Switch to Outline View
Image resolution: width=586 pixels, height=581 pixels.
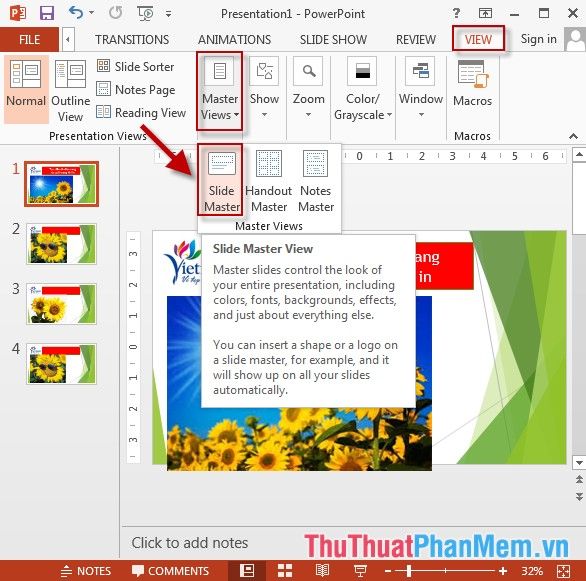tap(71, 90)
